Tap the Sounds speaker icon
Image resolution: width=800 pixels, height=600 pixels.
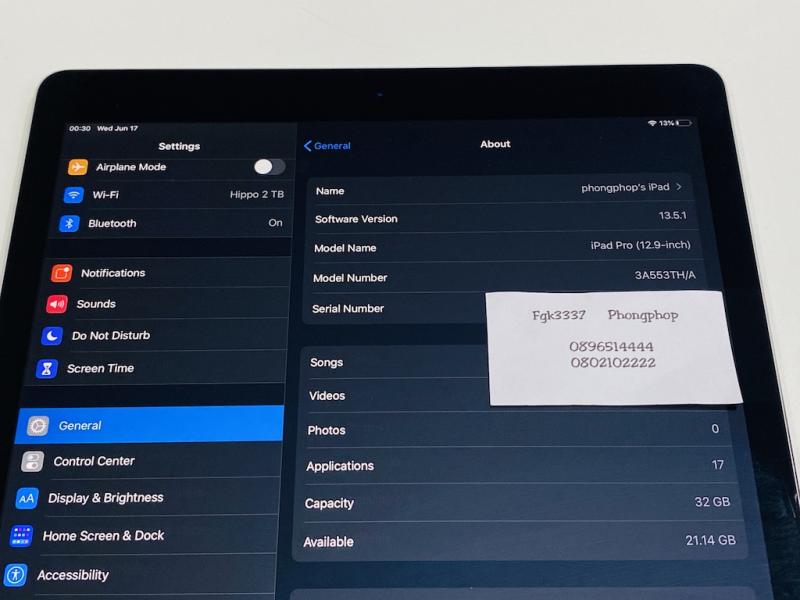pyautogui.click(x=57, y=304)
